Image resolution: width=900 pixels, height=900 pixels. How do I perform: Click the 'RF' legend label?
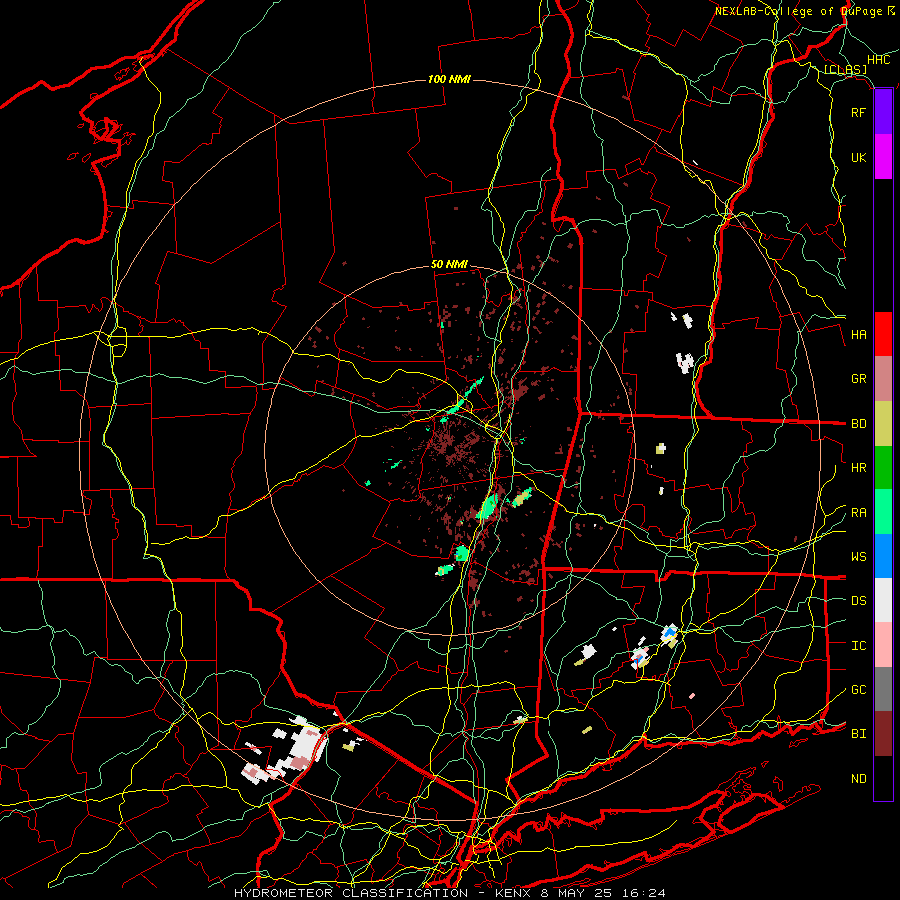tap(858, 112)
